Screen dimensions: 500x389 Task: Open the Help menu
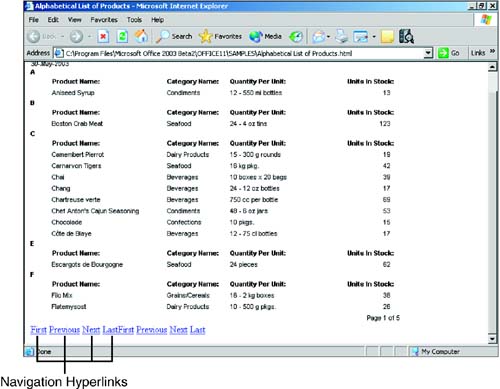pyautogui.click(x=157, y=20)
